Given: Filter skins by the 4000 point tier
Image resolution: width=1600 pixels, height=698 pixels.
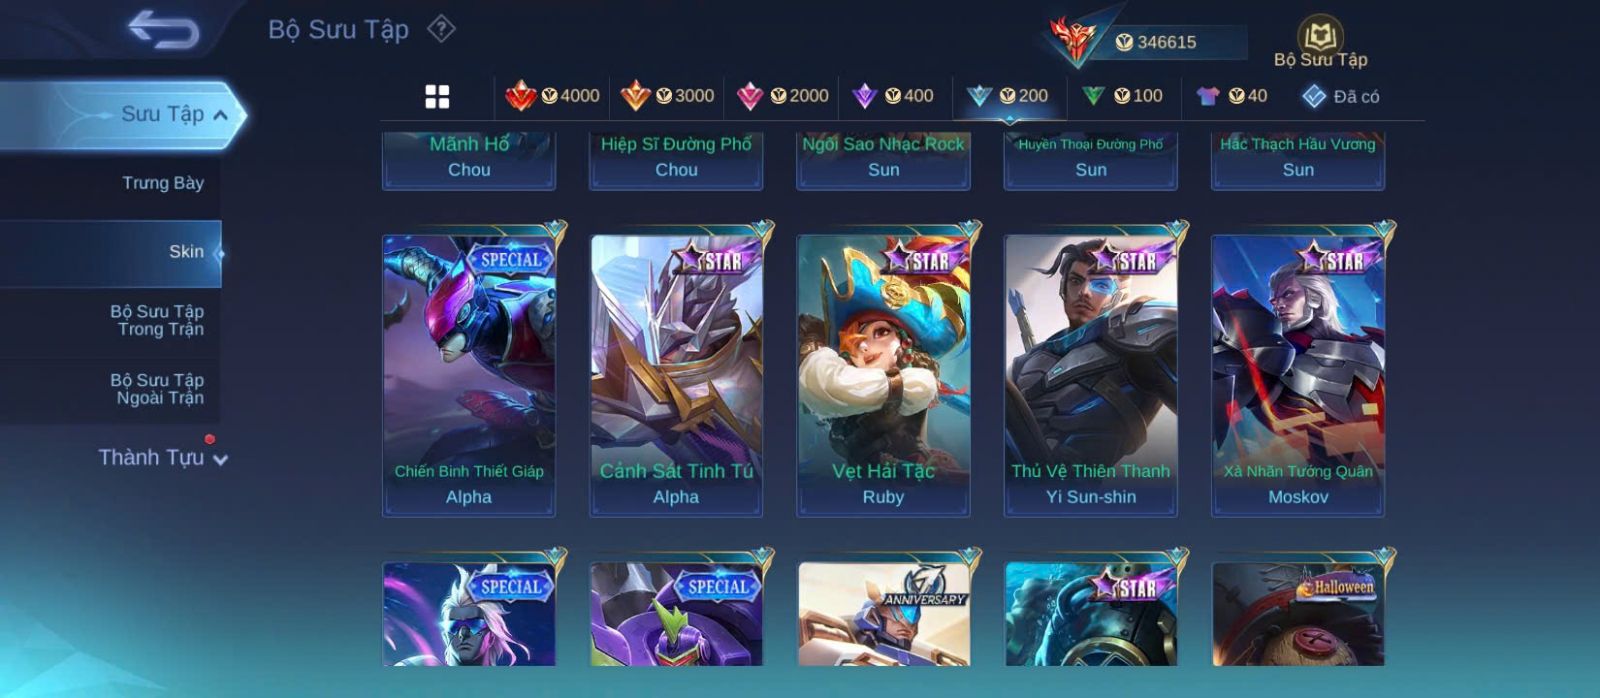Looking at the screenshot, I should click(x=552, y=96).
